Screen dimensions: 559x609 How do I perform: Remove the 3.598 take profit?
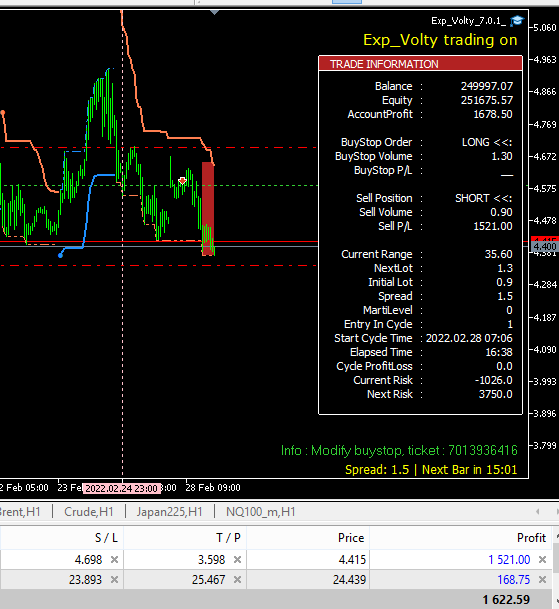click(237, 560)
